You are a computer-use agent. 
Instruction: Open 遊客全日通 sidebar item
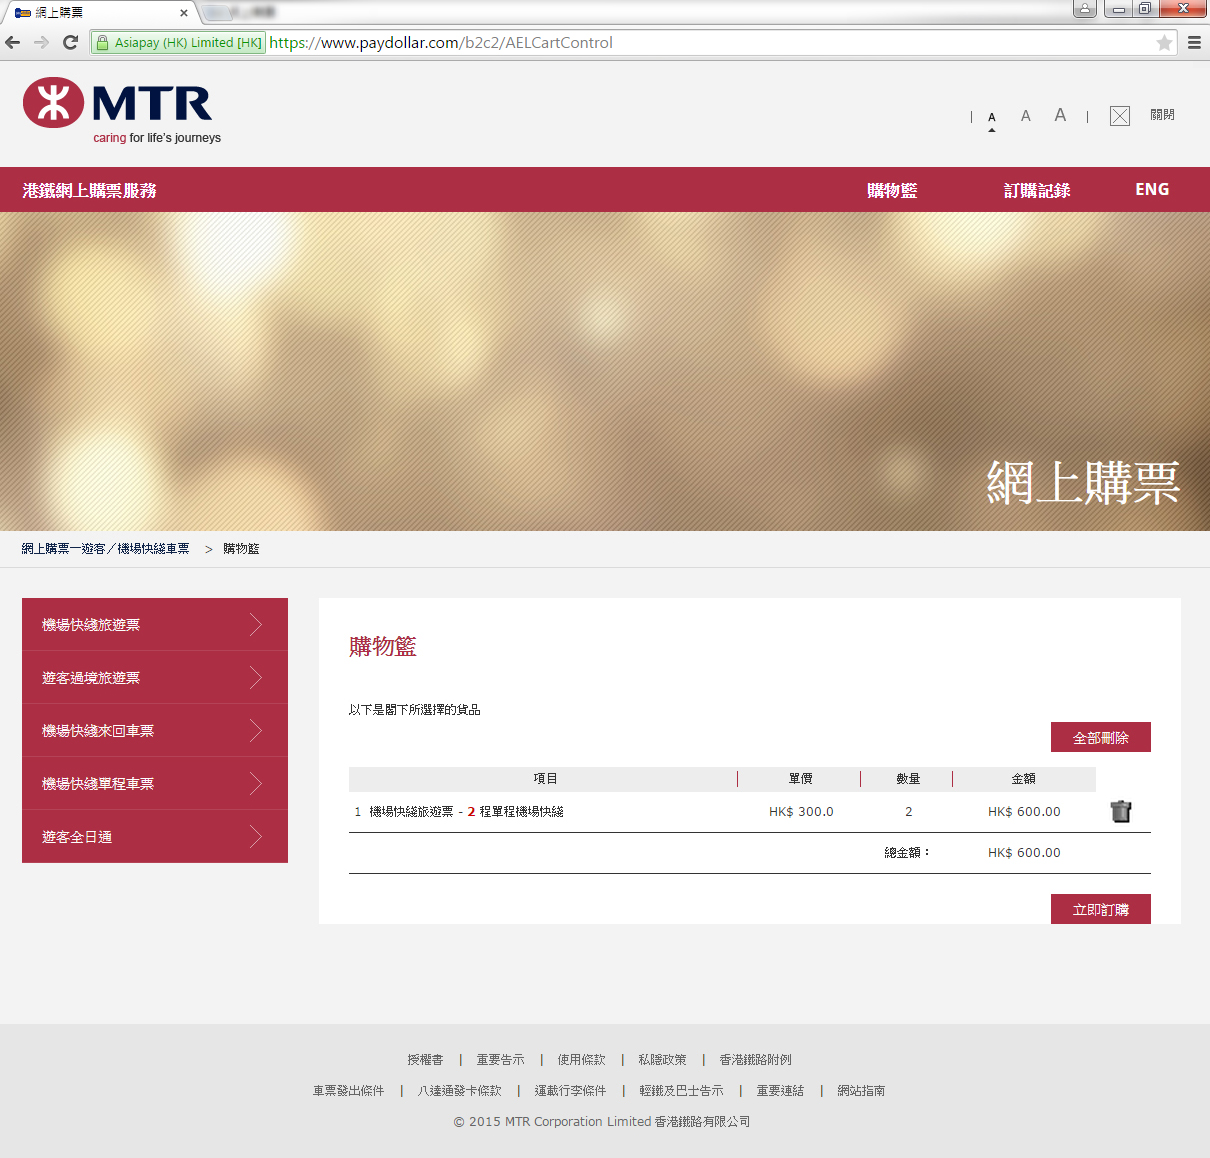click(x=155, y=836)
